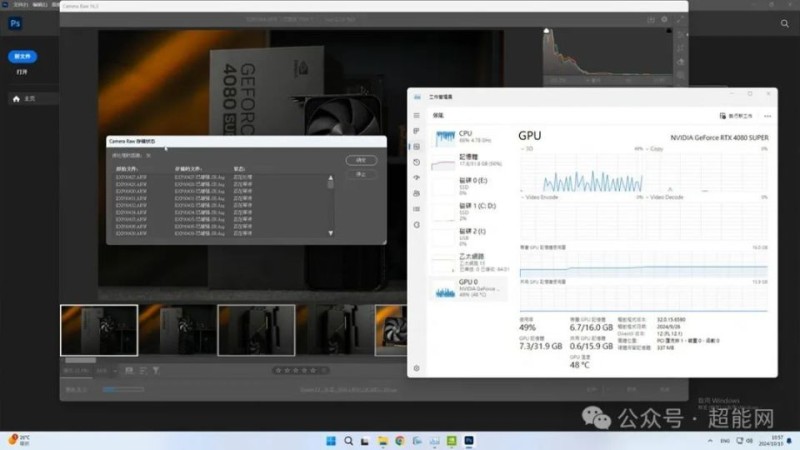The image size is (800, 450).
Task: Select highlighted filmstrip thumbnail of upright graphics card
Action: point(256,330)
